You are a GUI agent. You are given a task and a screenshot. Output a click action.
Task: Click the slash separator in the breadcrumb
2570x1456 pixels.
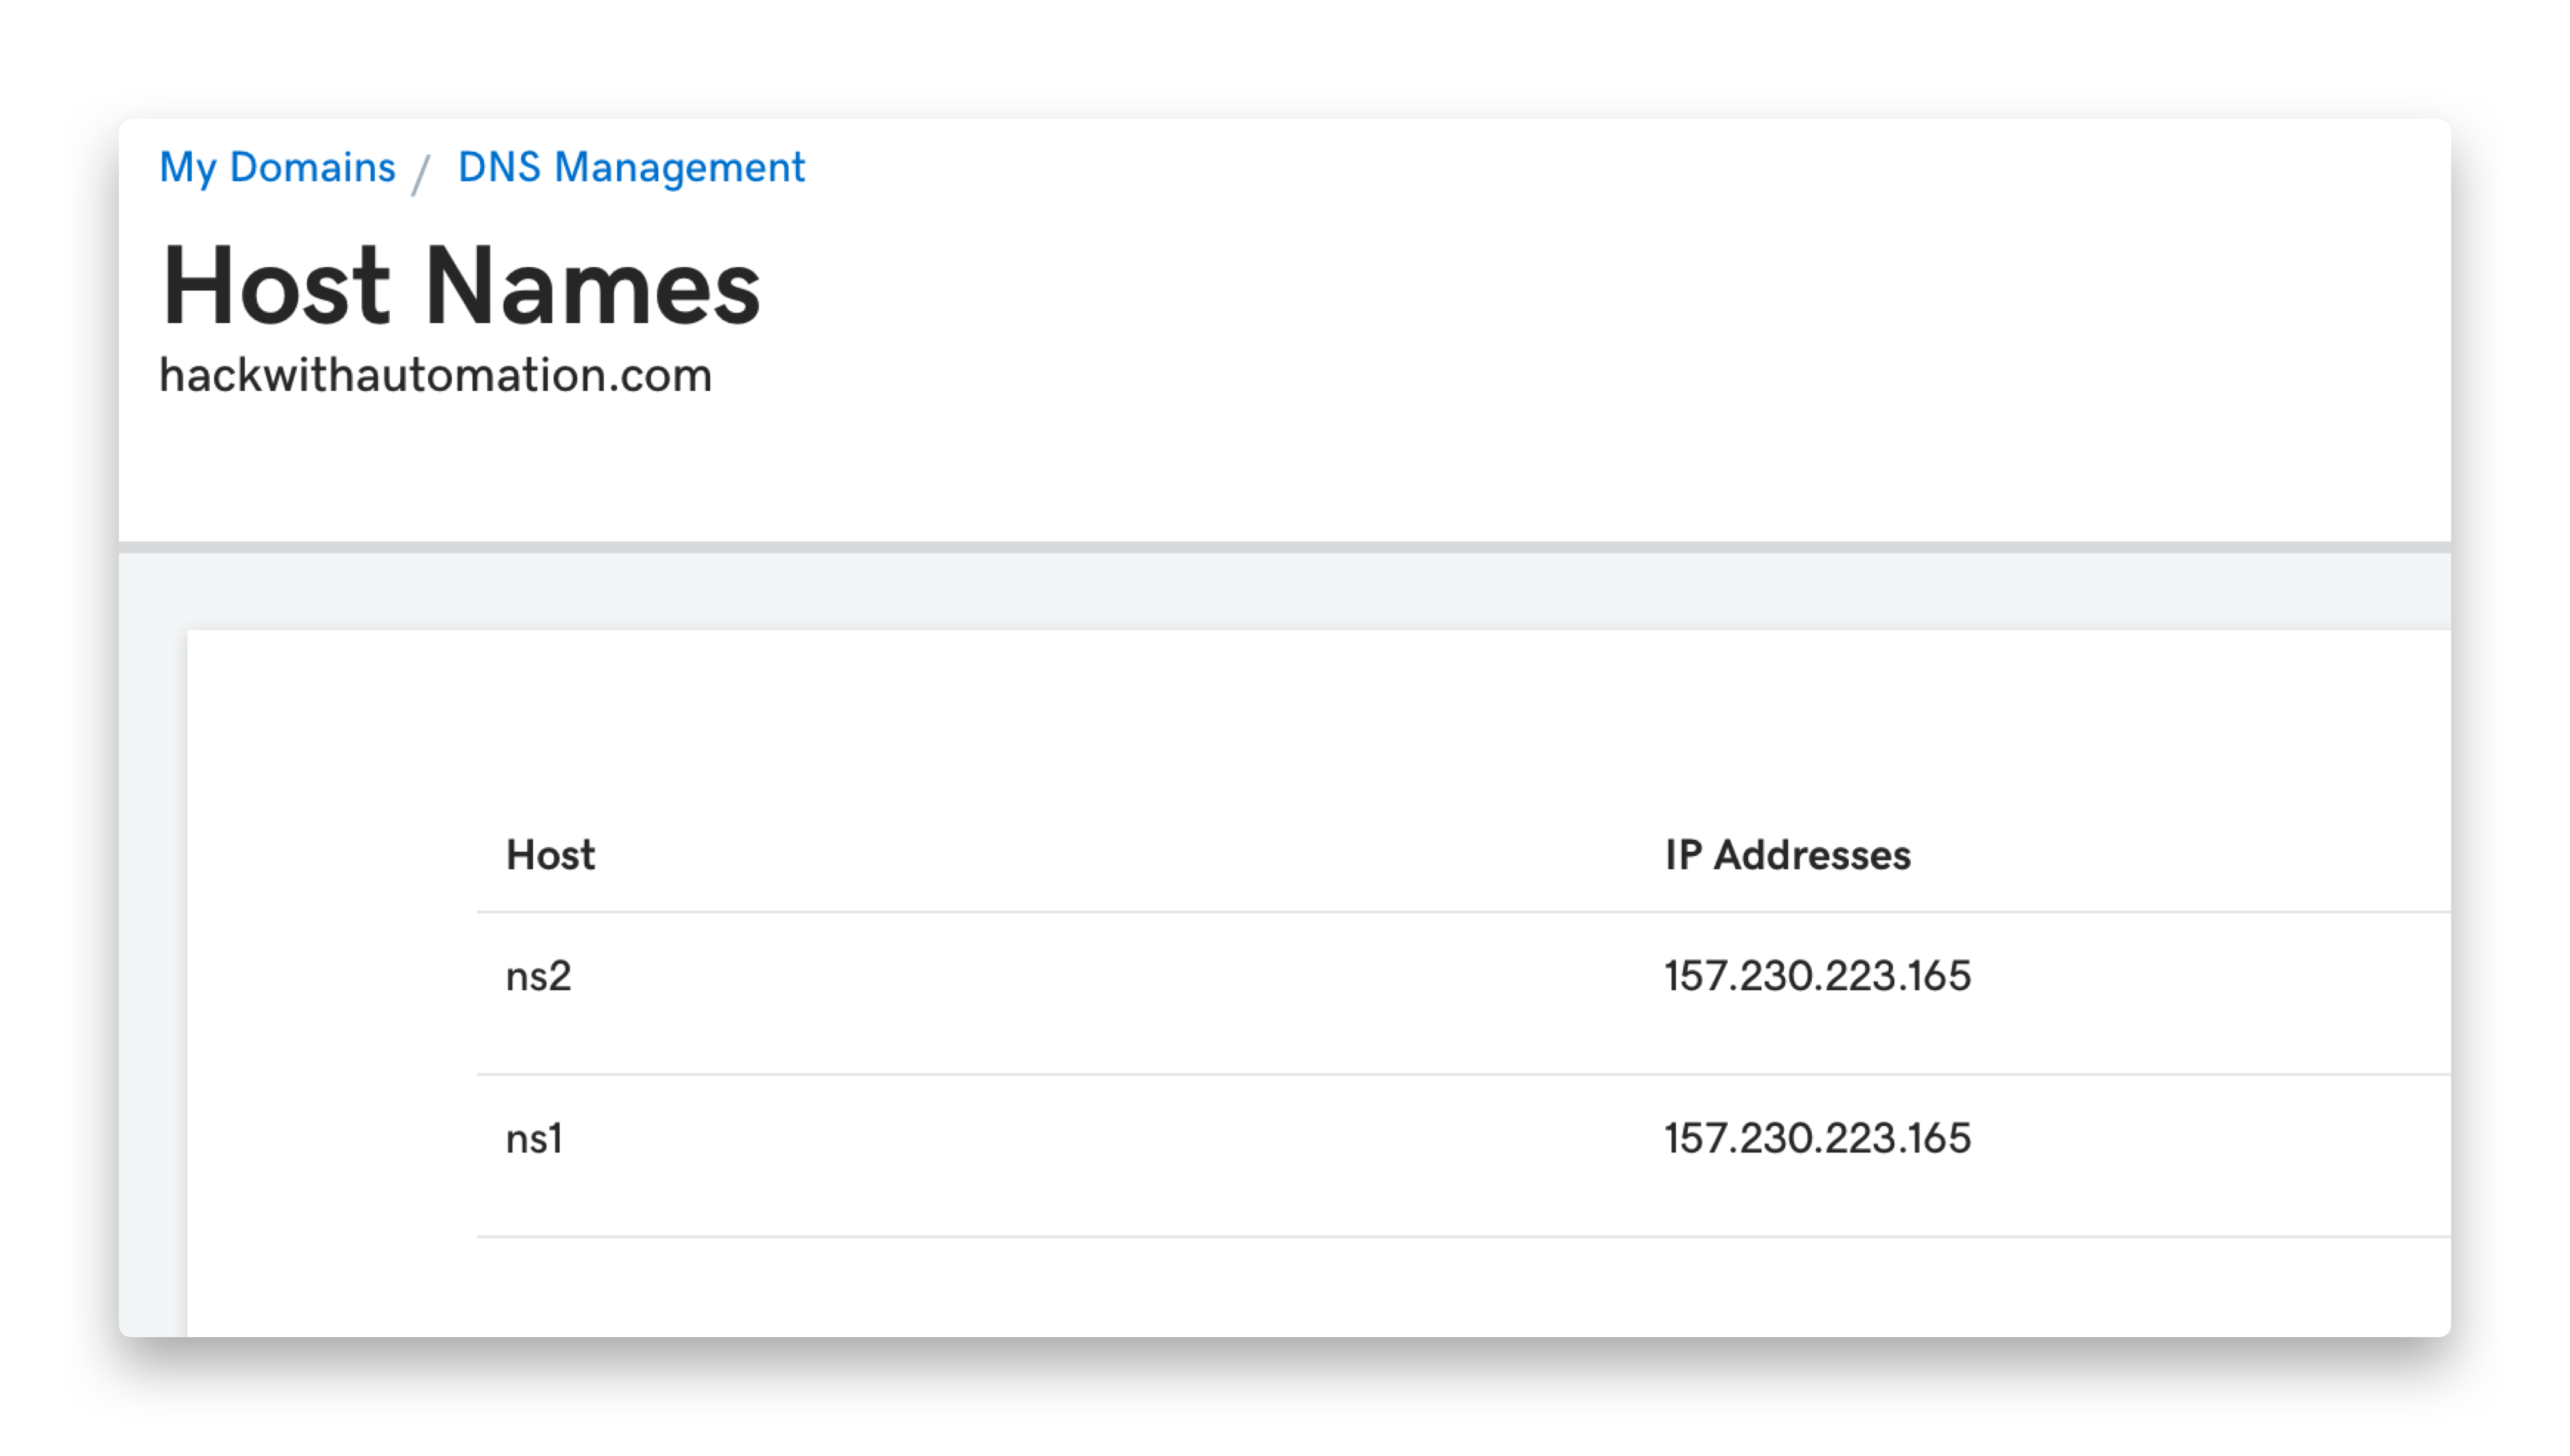tap(422, 173)
